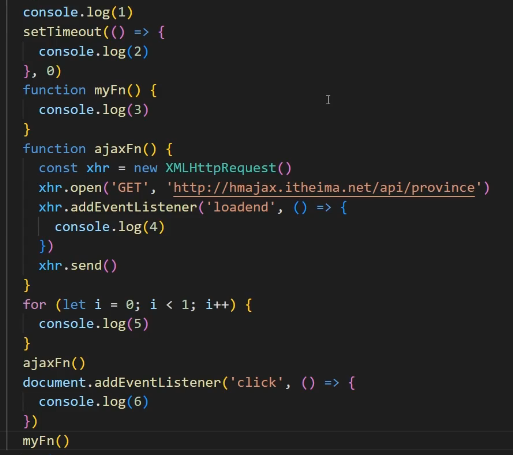Select the 'console.log(5)' statement
The height and width of the screenshot is (455, 513).
tap(94, 324)
